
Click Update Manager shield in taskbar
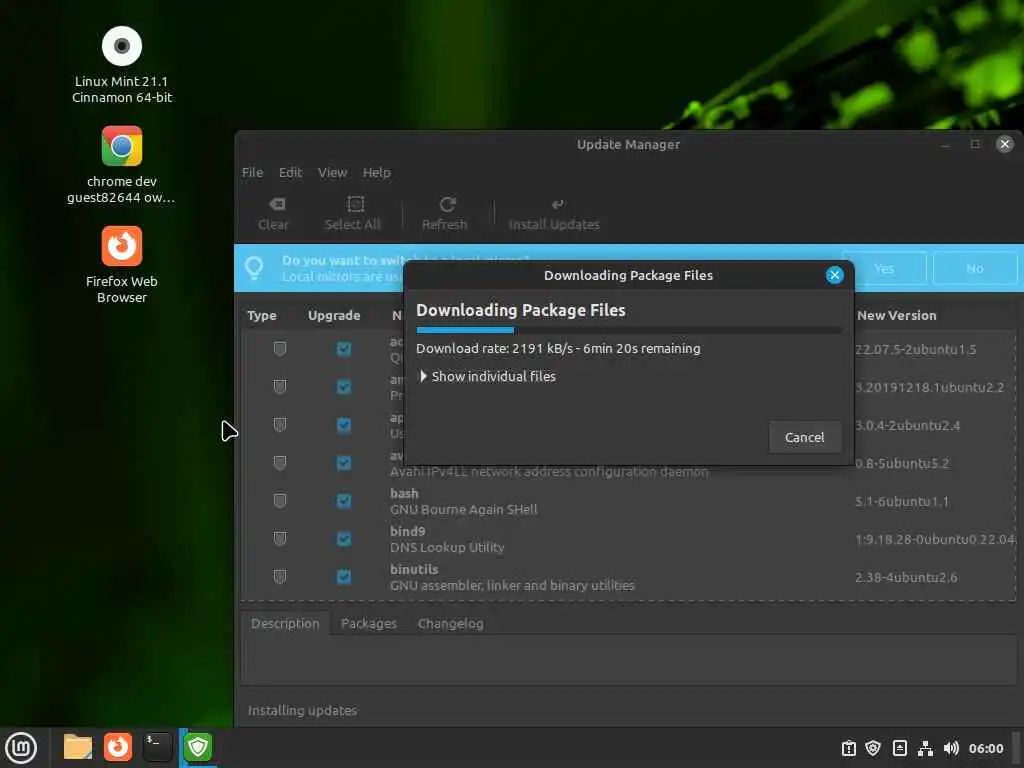[x=197, y=747]
